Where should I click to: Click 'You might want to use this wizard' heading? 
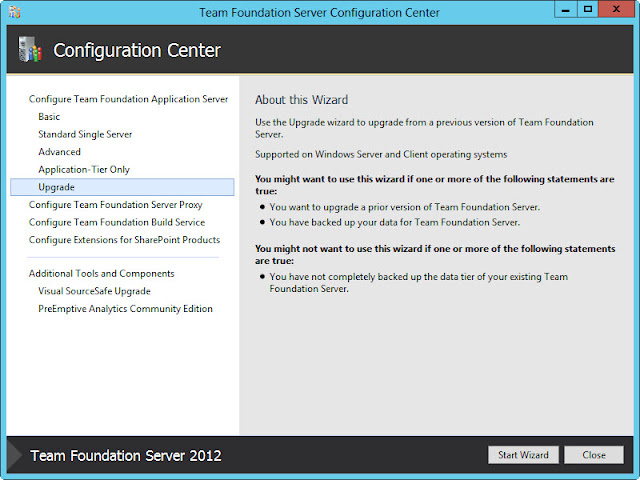click(435, 185)
